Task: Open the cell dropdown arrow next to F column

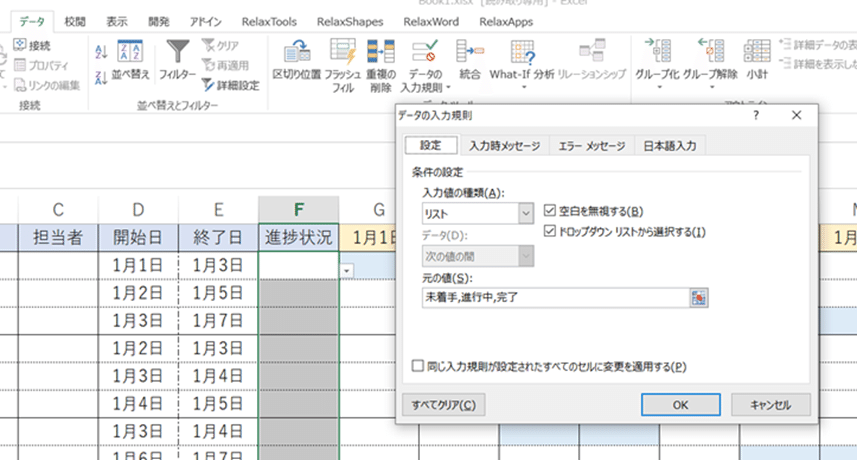Action: click(347, 271)
